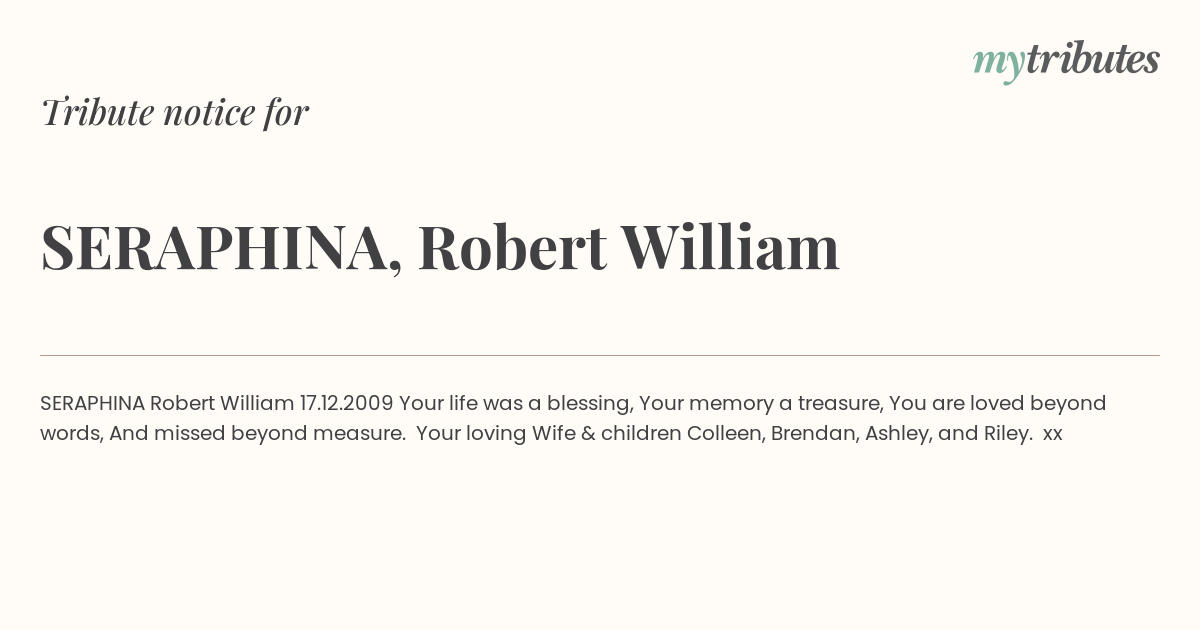The width and height of the screenshot is (1200, 630).
Task: Click the horizontal divider line
Action: [x=600, y=355]
